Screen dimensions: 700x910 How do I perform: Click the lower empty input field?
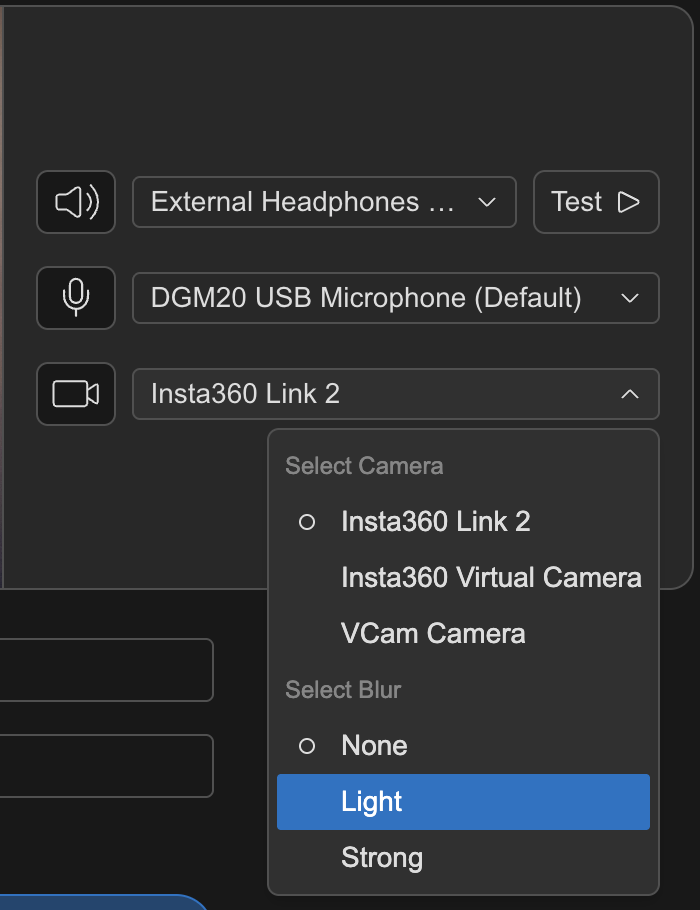tap(106, 765)
